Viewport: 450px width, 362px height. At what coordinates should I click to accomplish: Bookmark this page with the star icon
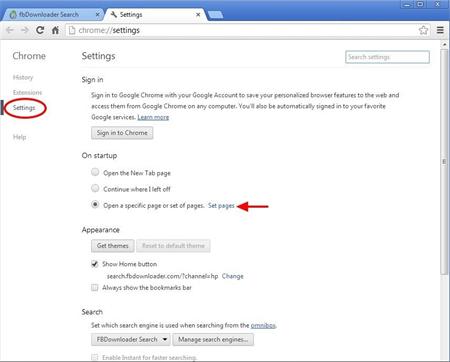pos(423,30)
